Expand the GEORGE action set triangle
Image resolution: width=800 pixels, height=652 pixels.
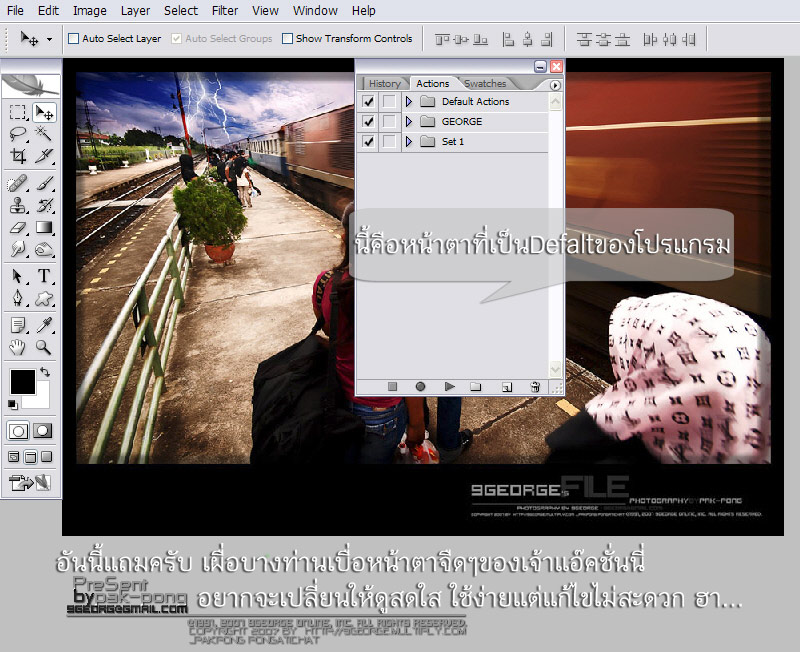(x=409, y=121)
